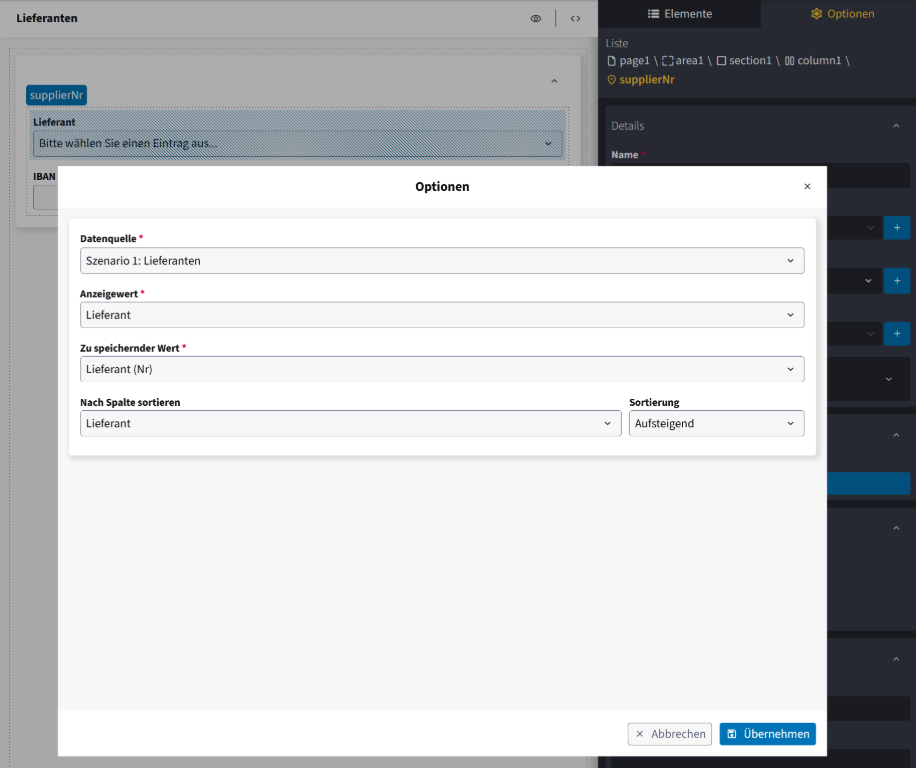This screenshot has height=768, width=916.
Task: Click the supplierNr tag label
Action: click(56, 95)
